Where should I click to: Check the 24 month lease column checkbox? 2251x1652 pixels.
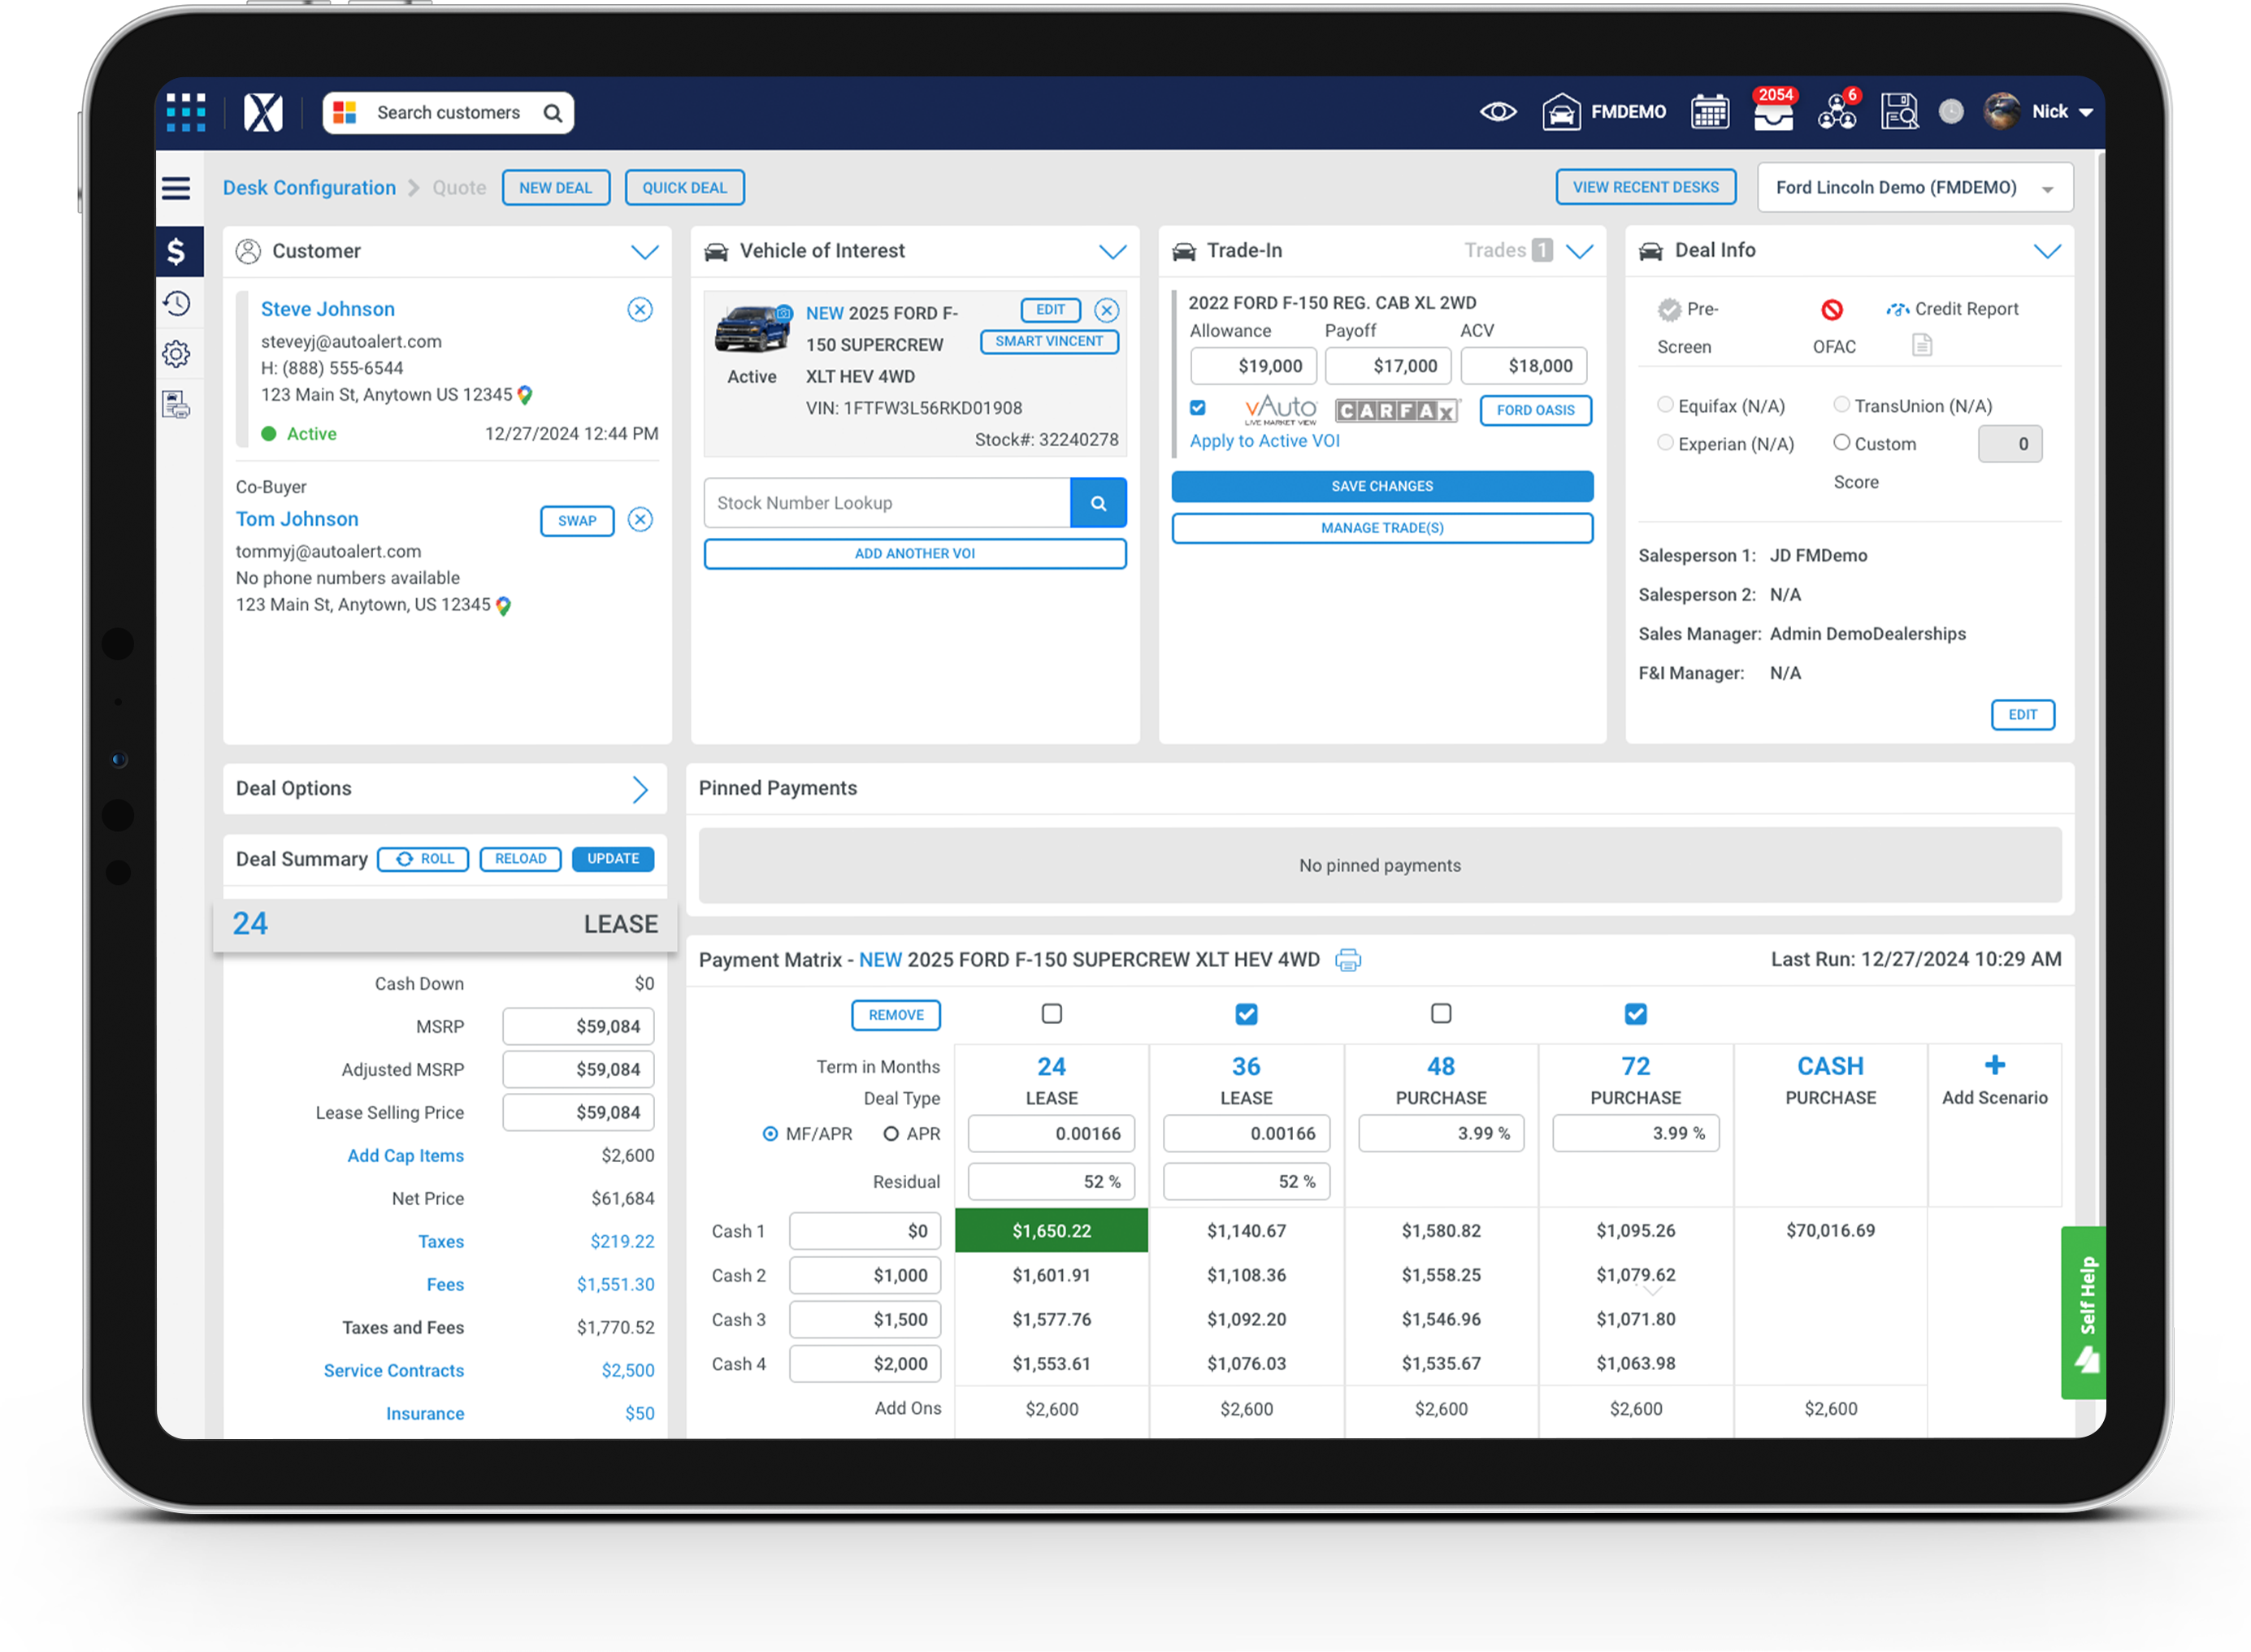point(1051,1015)
